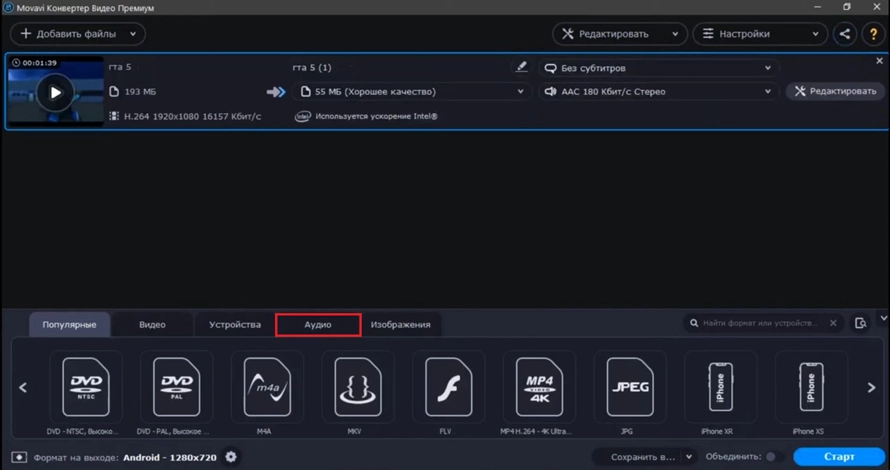Open output format settings gear icon
Viewport: 890px width, 470px height.
pyautogui.click(x=231, y=456)
